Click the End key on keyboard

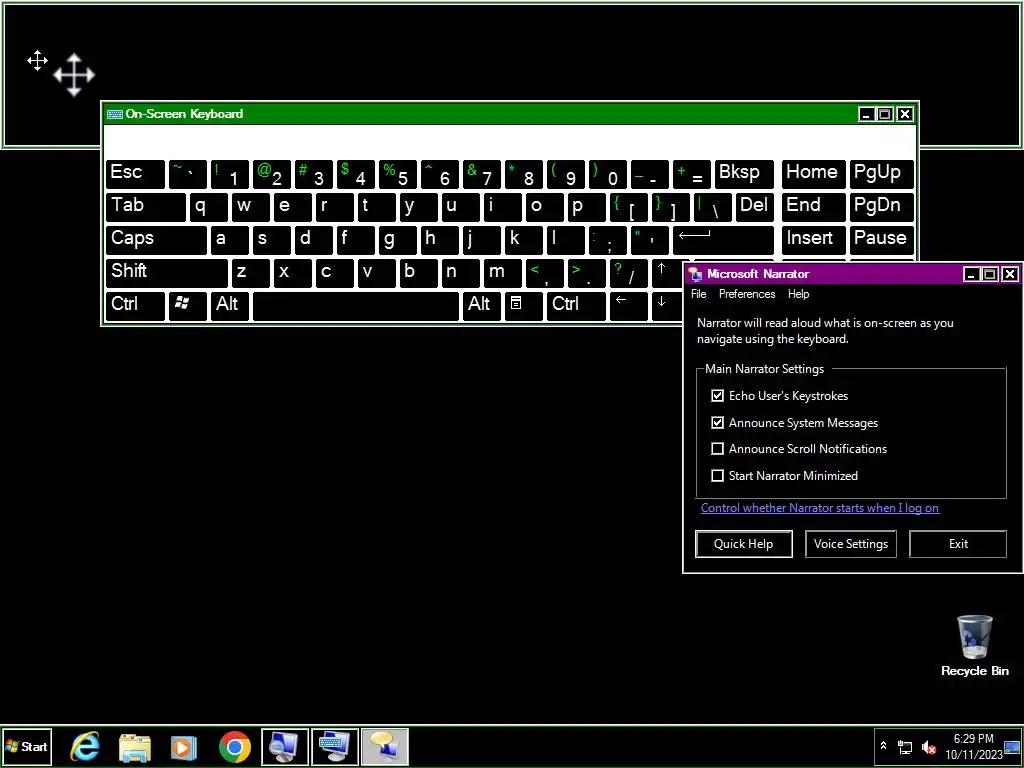pos(814,207)
